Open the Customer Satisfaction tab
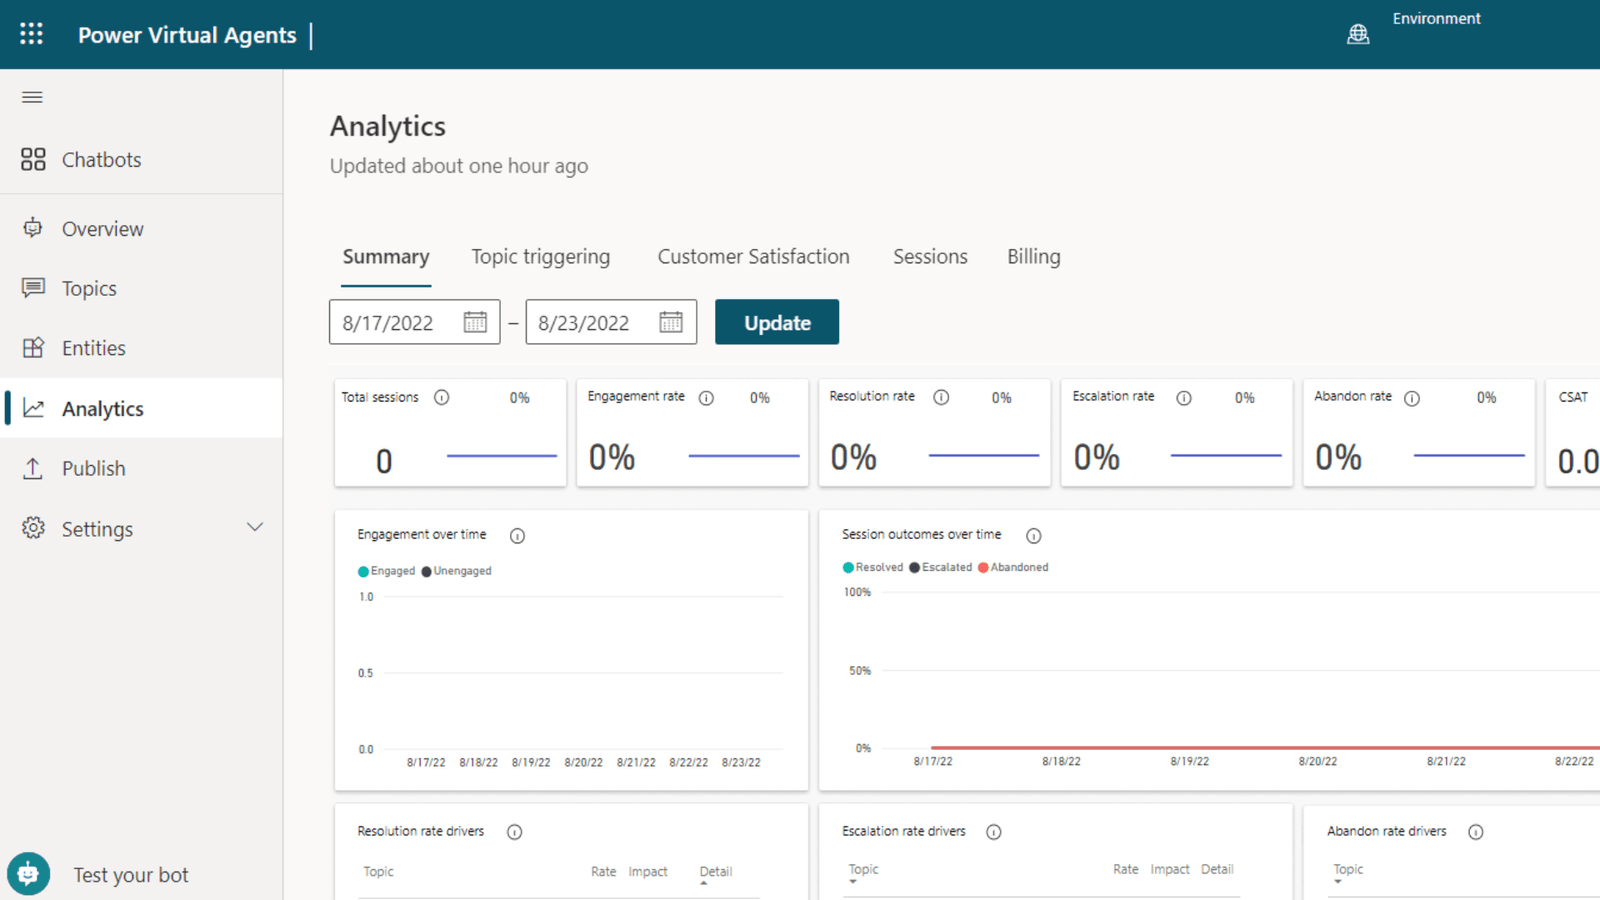 [x=754, y=257]
